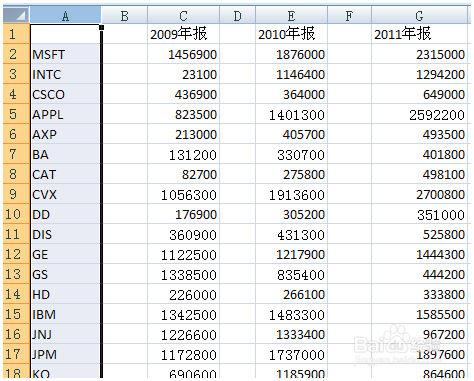Click cell value 1294200
This screenshot has height=381, width=474.
[x=419, y=74]
